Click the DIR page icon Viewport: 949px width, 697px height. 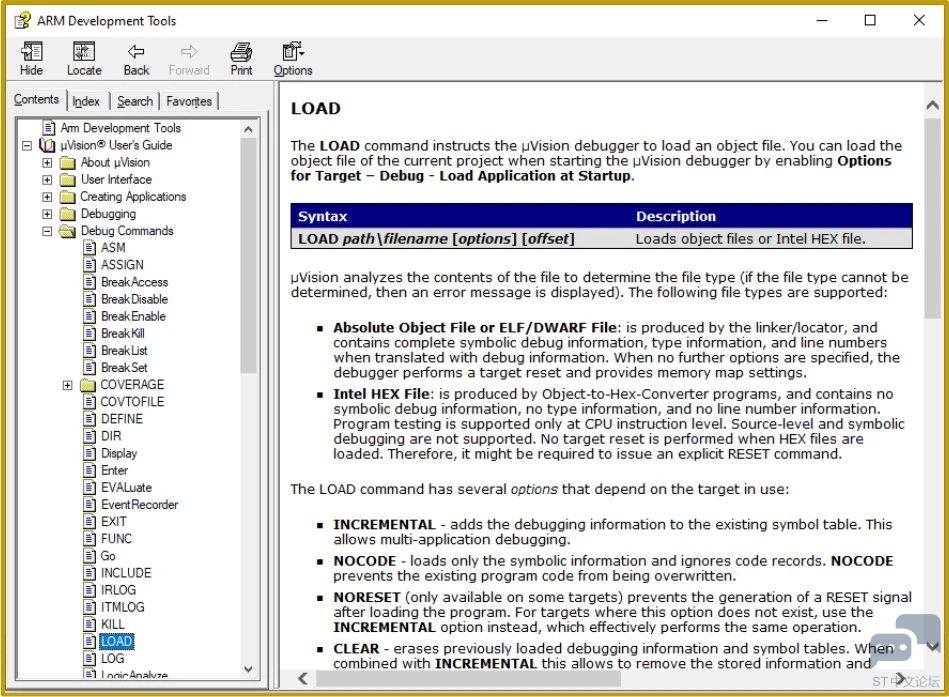[90, 436]
